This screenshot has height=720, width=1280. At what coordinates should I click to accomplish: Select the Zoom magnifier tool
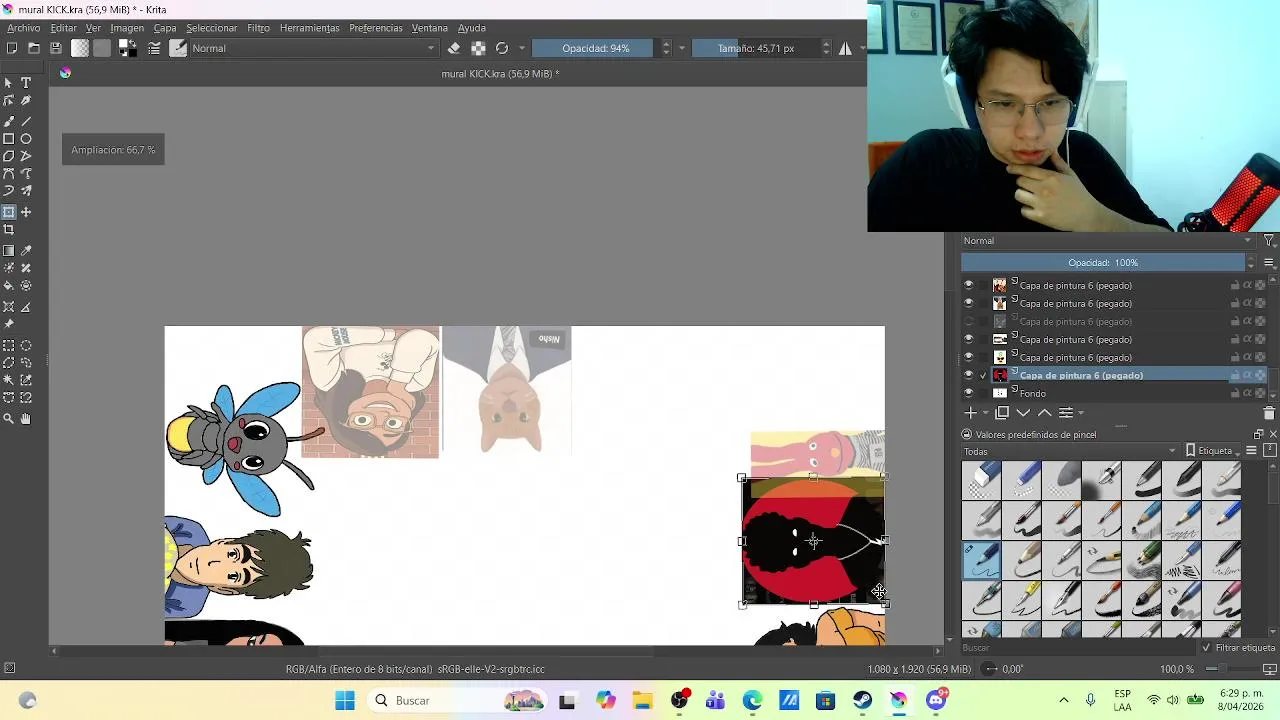pyautogui.click(x=9, y=419)
